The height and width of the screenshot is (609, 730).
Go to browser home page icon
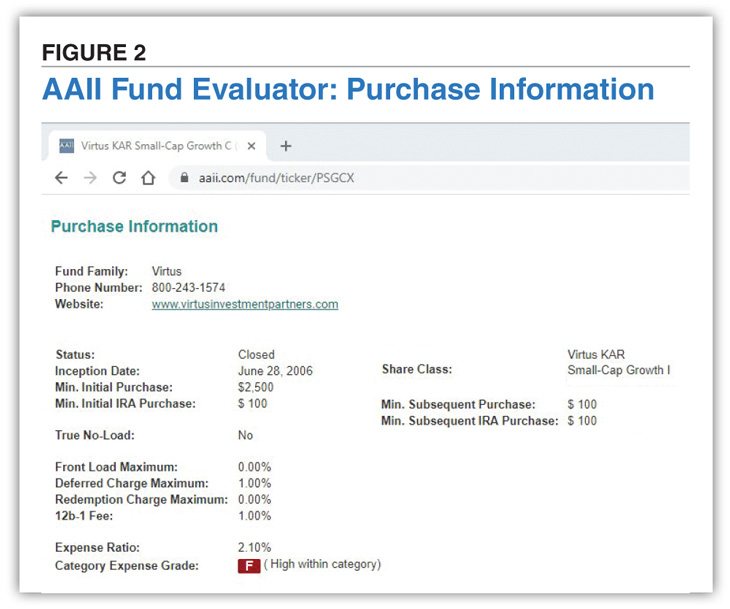pos(148,178)
